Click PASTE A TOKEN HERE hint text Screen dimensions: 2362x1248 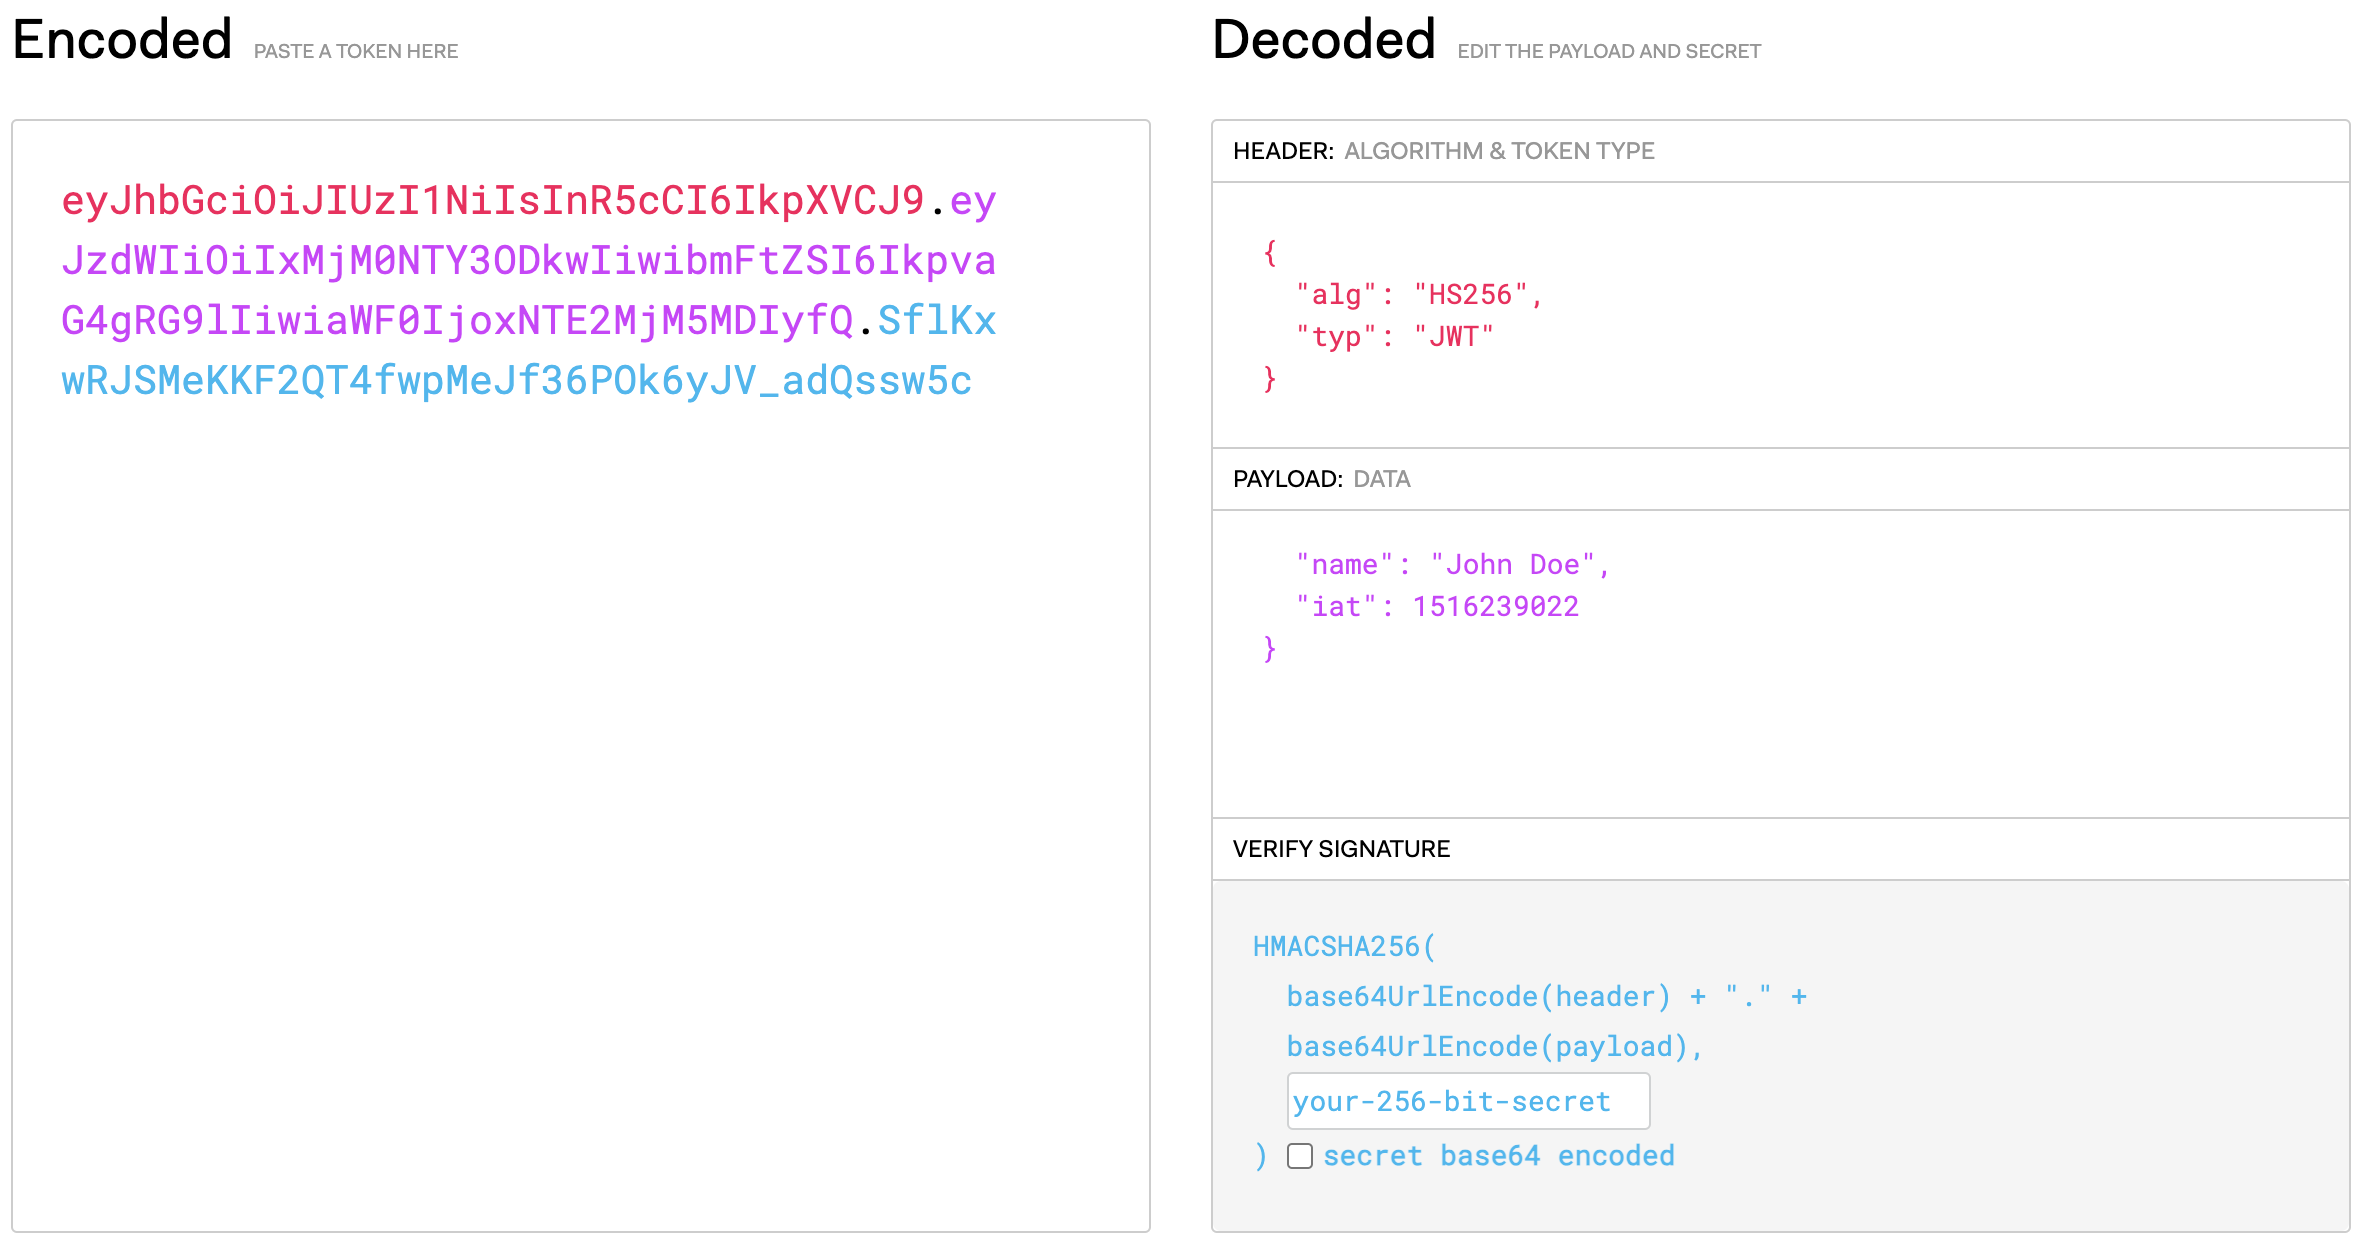tap(355, 51)
